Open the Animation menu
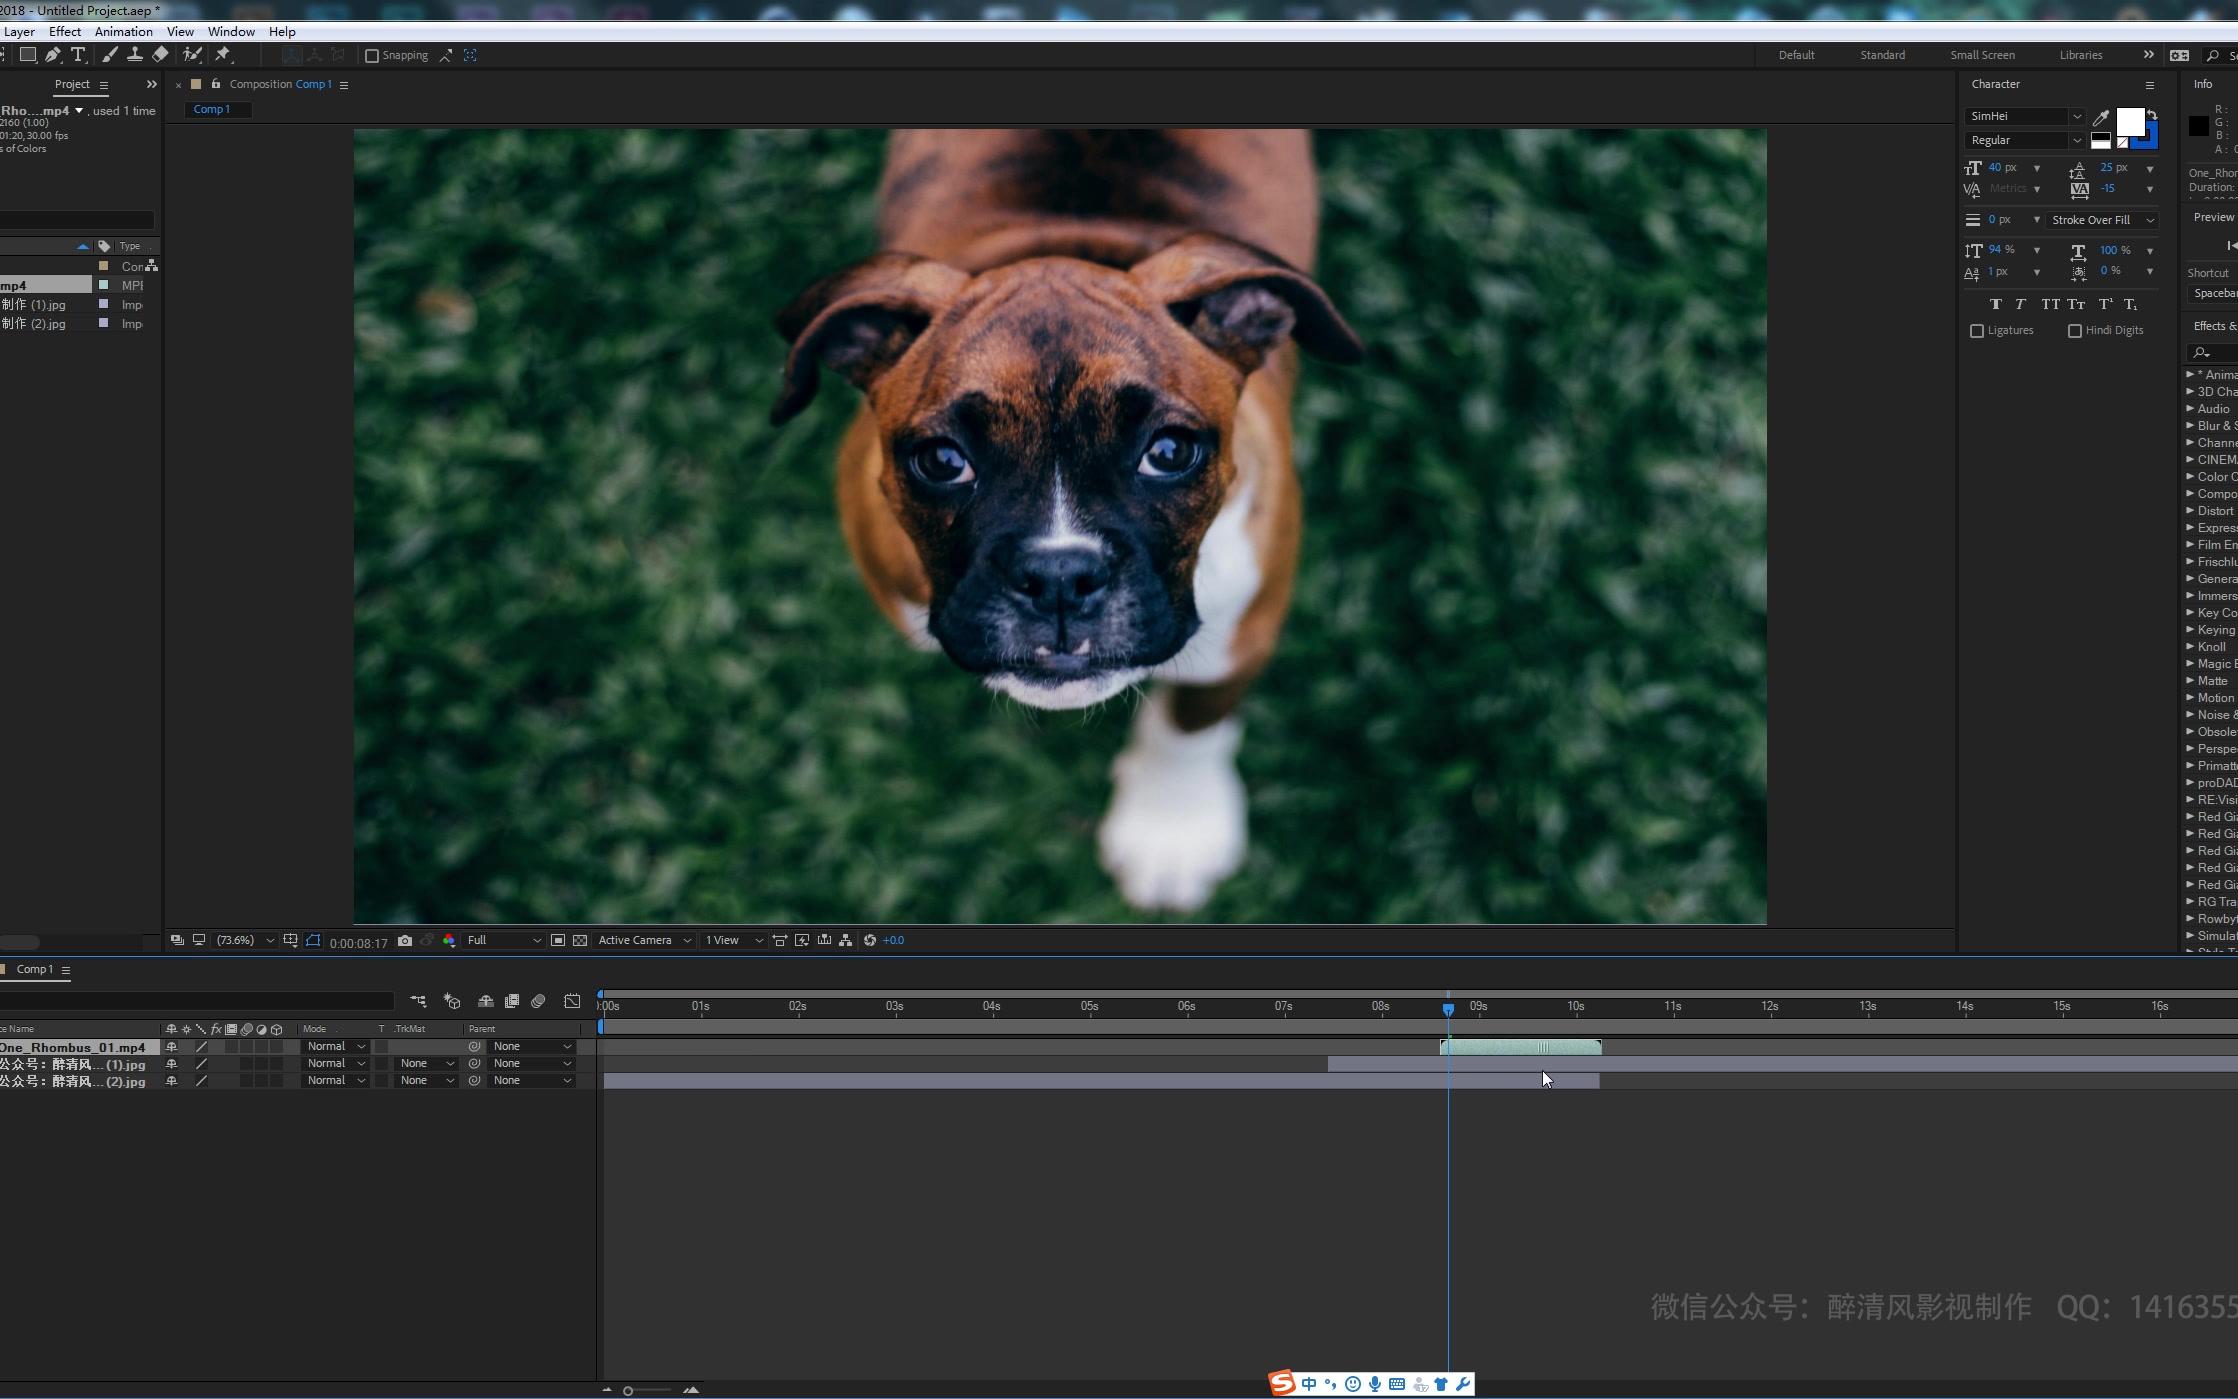 (123, 32)
